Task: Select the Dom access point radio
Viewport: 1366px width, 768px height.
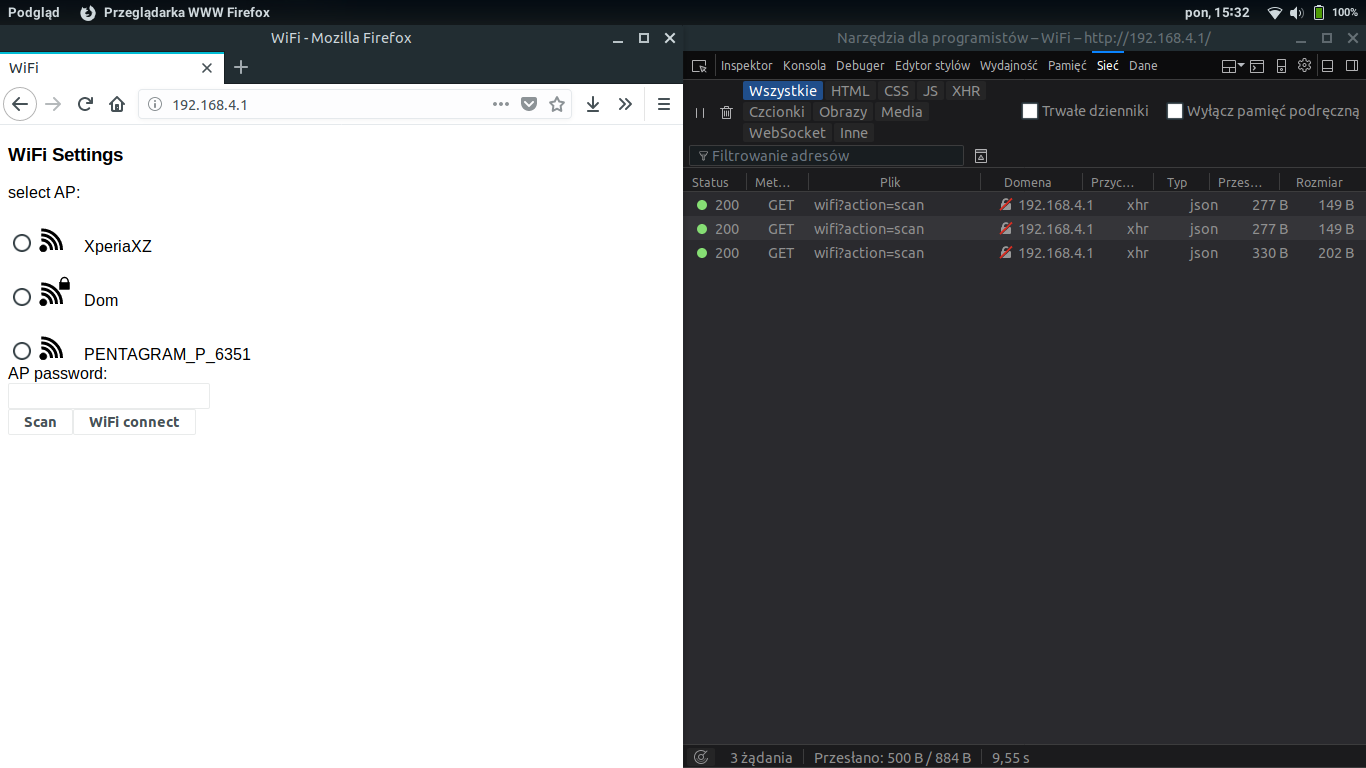Action: click(x=22, y=297)
